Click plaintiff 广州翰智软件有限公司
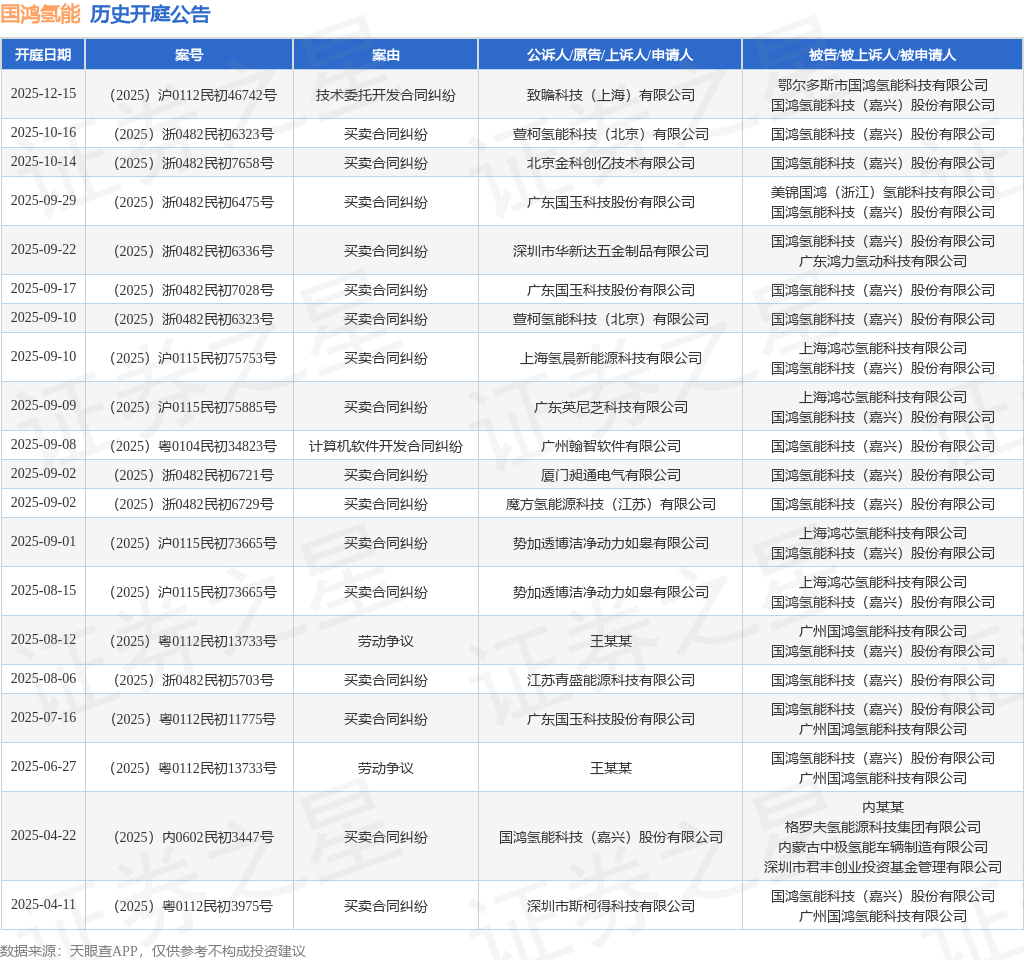The width and height of the screenshot is (1024, 960). (x=611, y=446)
